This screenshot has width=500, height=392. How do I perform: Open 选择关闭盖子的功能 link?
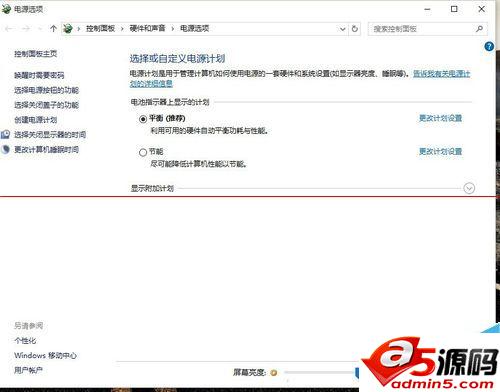[x=46, y=105]
